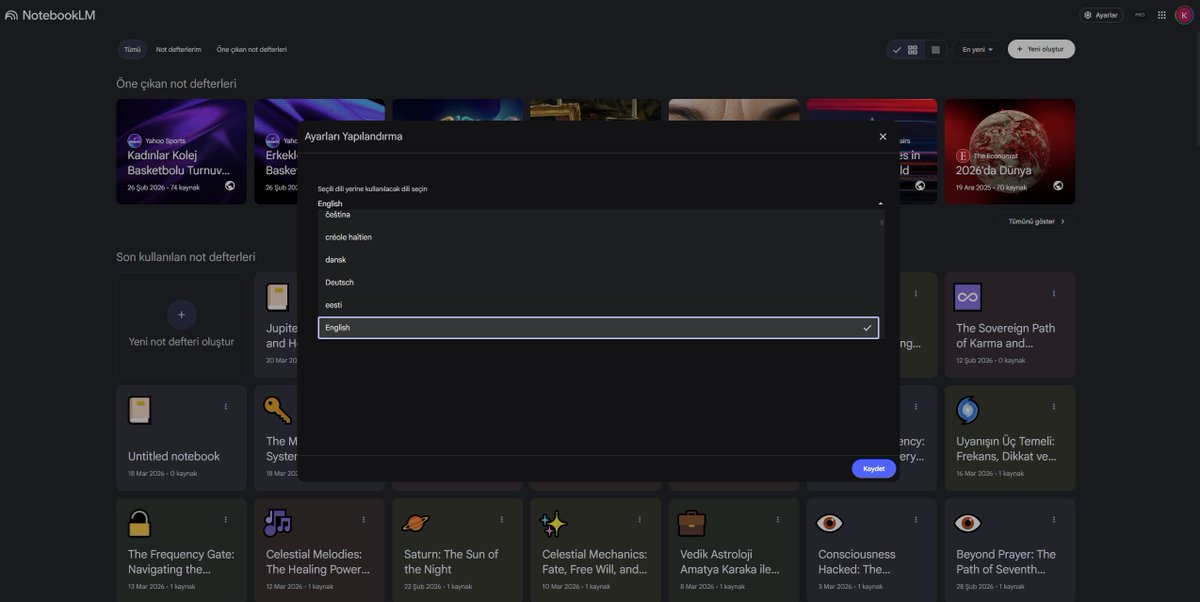Switch to the Tümü tab
The image size is (1200, 602).
coord(132,49)
